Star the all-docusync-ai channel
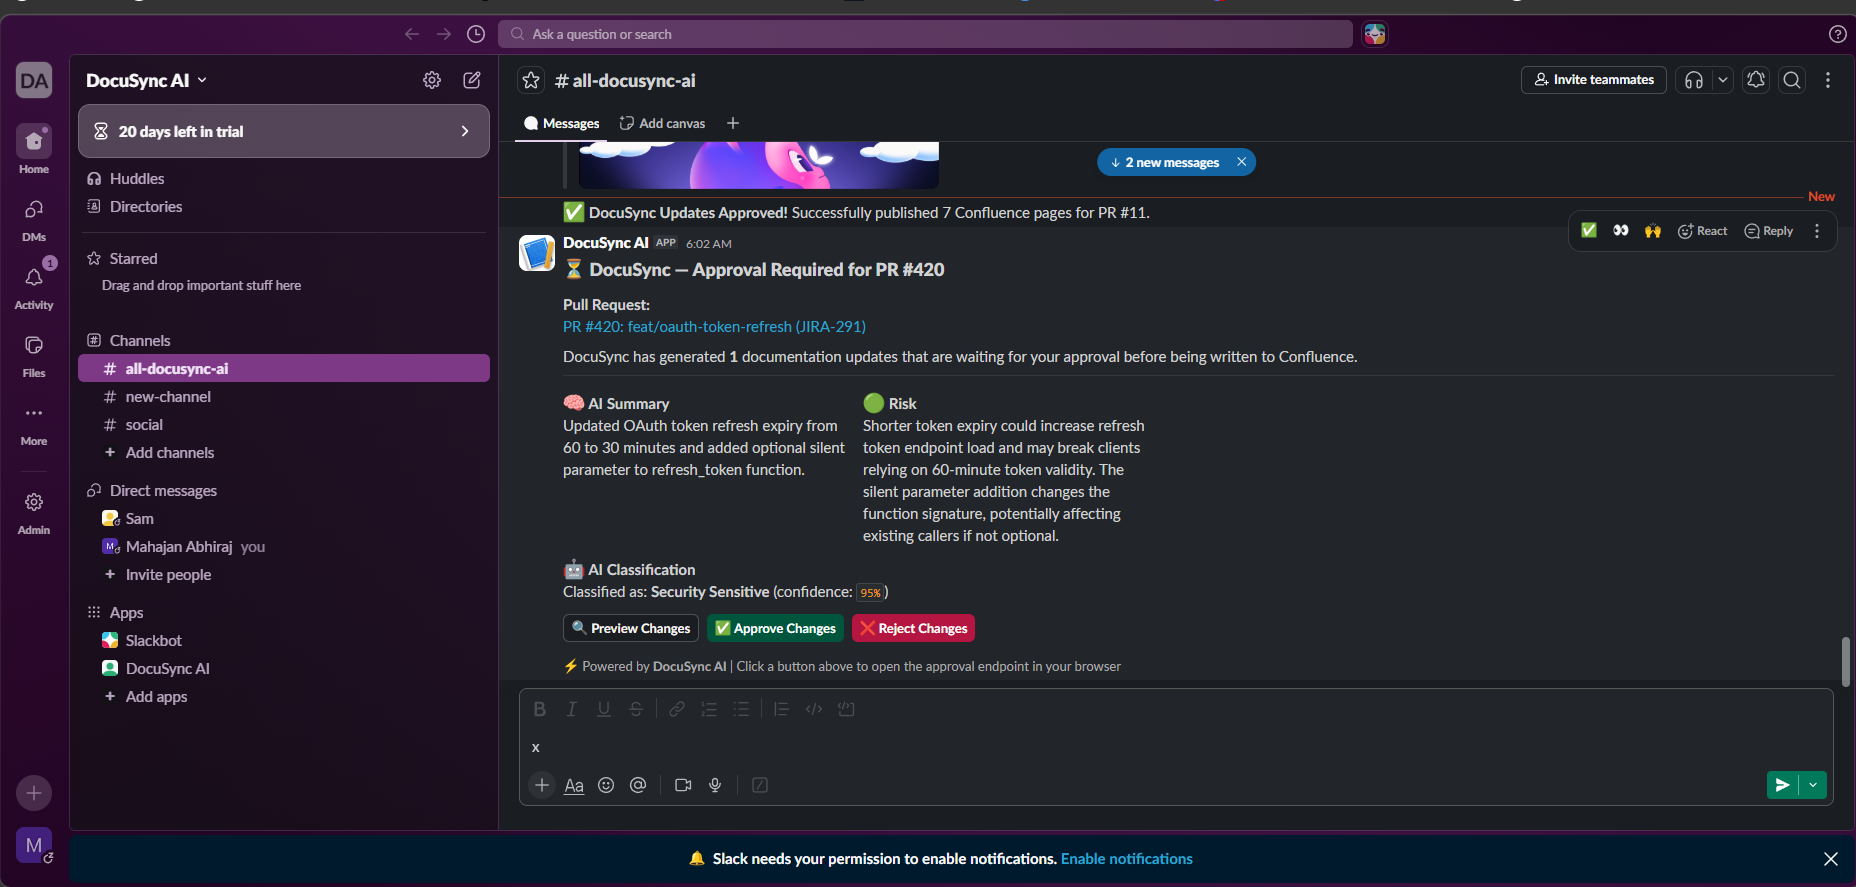Viewport: 1856px width, 887px height. click(531, 80)
